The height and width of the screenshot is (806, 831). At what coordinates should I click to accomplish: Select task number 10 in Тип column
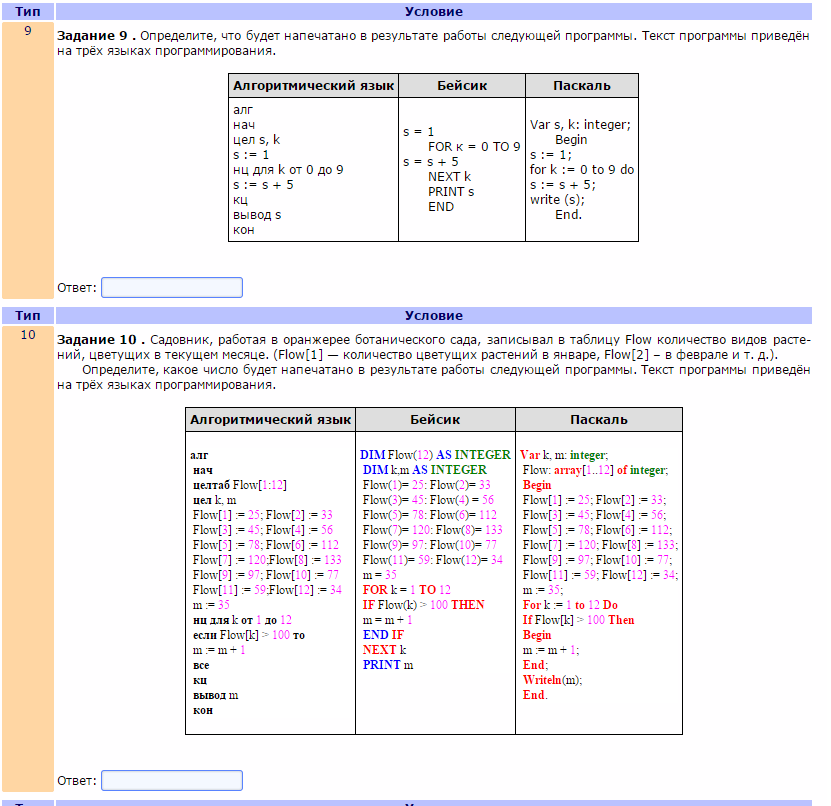tap(28, 335)
